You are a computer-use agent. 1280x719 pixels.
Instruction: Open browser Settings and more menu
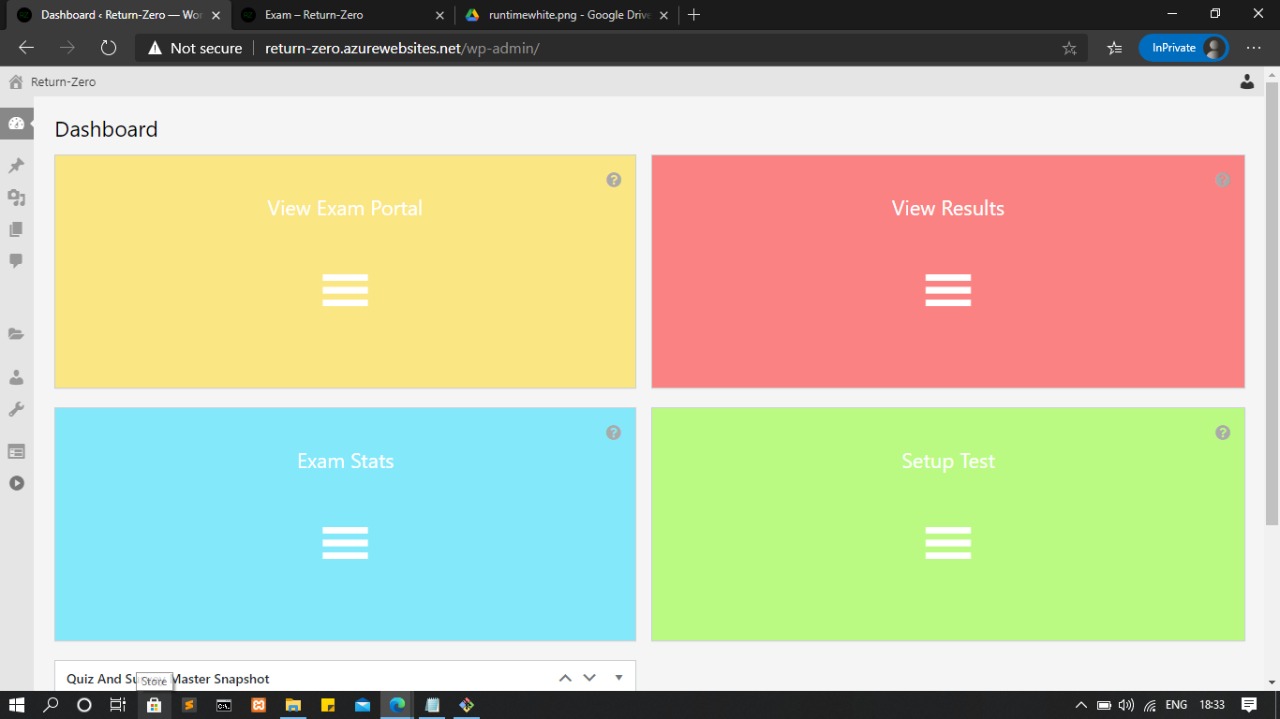1253,48
